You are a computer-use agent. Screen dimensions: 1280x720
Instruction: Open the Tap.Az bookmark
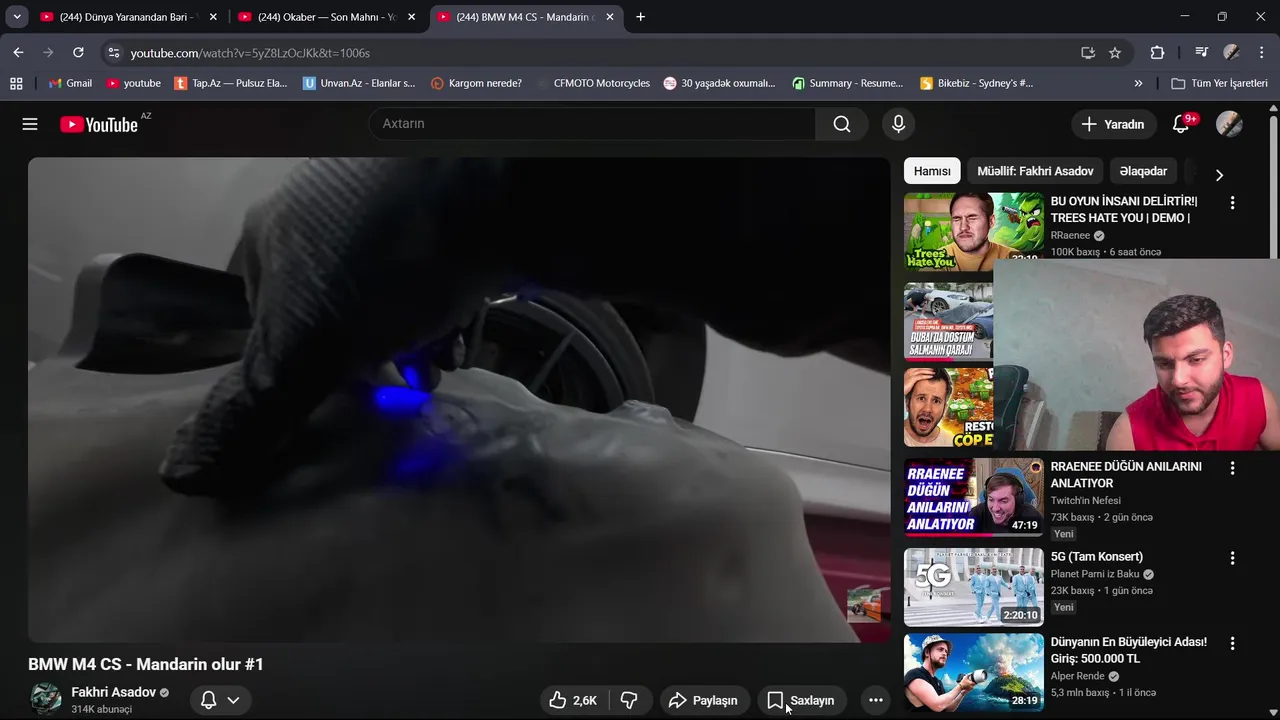point(231,83)
